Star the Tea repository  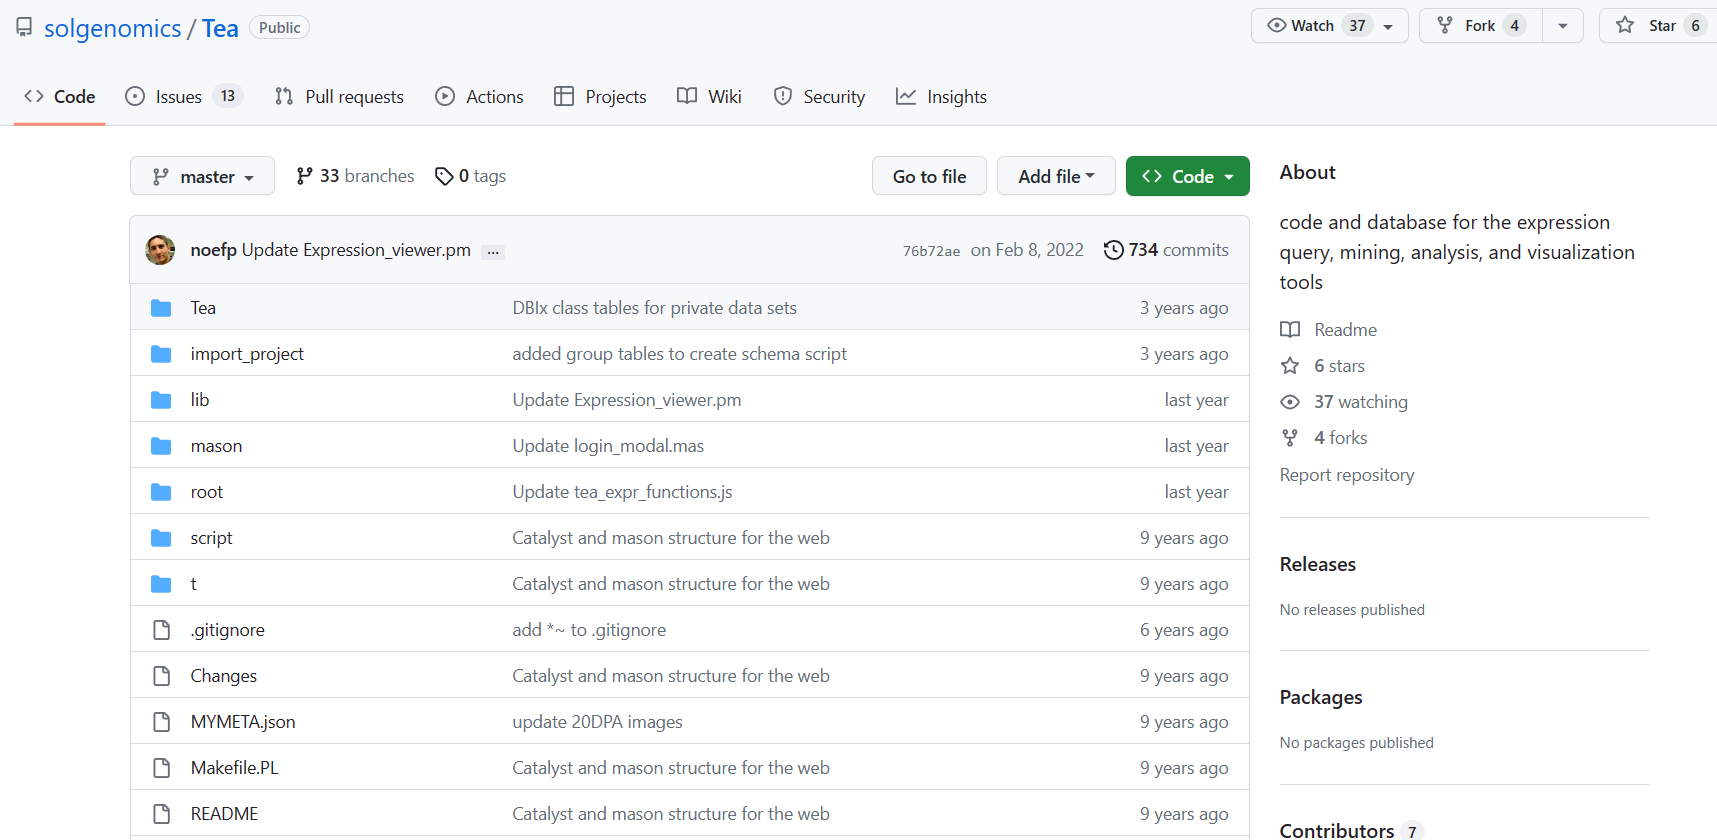coord(1660,26)
